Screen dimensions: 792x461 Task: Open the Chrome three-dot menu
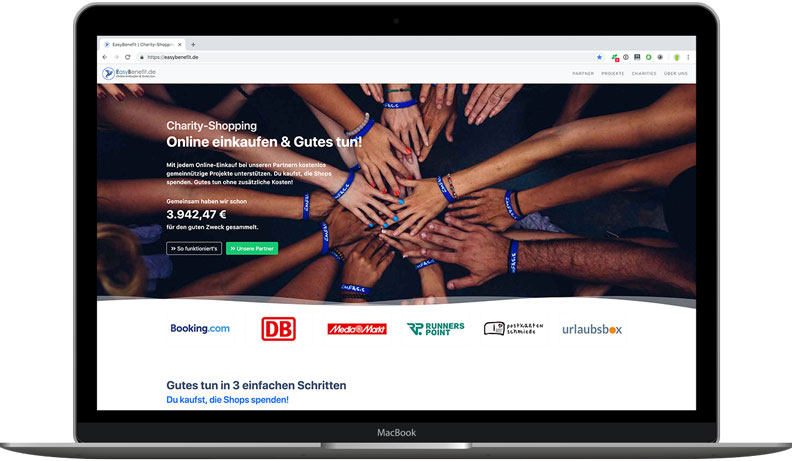[688, 57]
